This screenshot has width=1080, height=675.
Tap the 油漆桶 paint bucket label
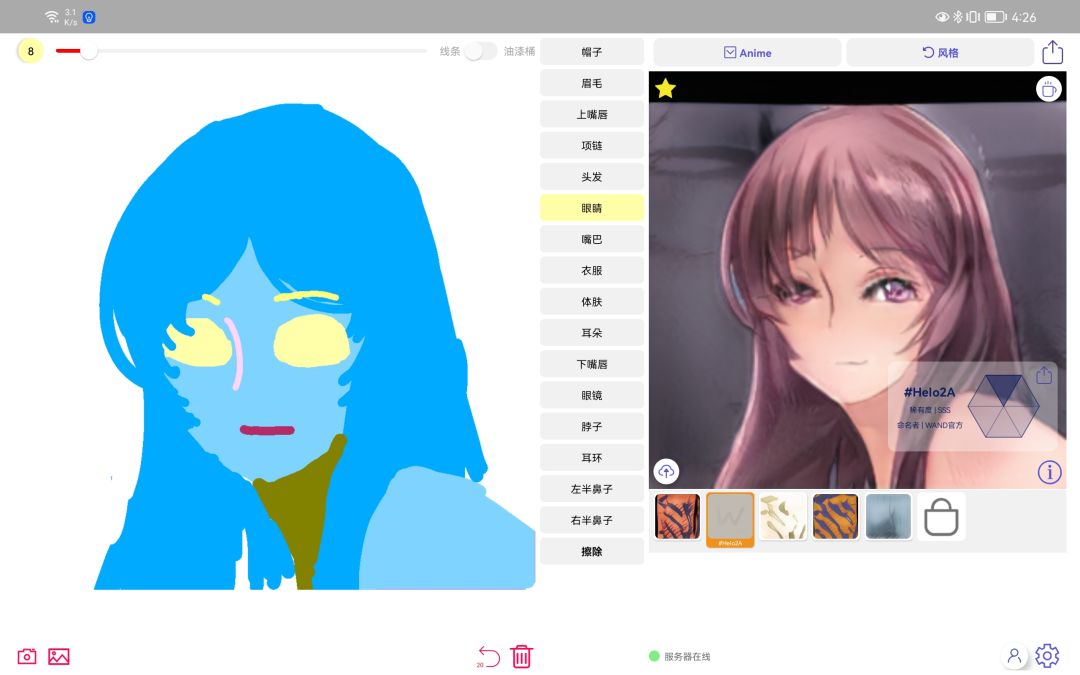[x=519, y=52]
